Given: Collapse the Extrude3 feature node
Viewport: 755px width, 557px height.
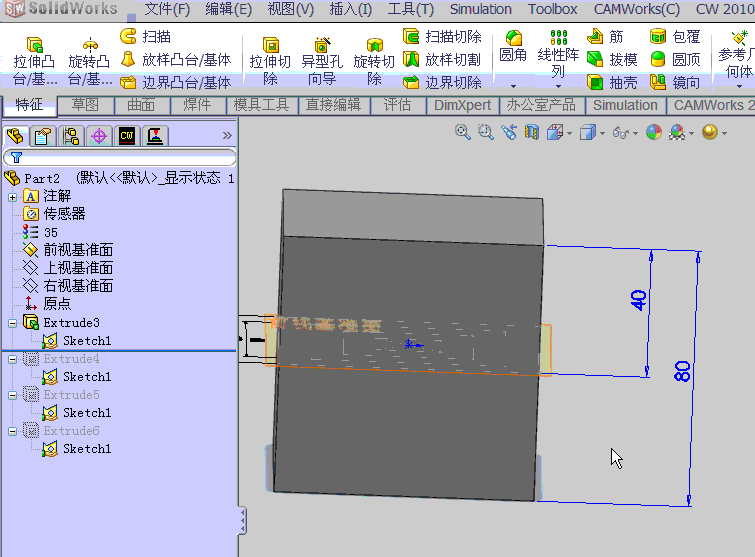Looking at the screenshot, I should (13, 324).
